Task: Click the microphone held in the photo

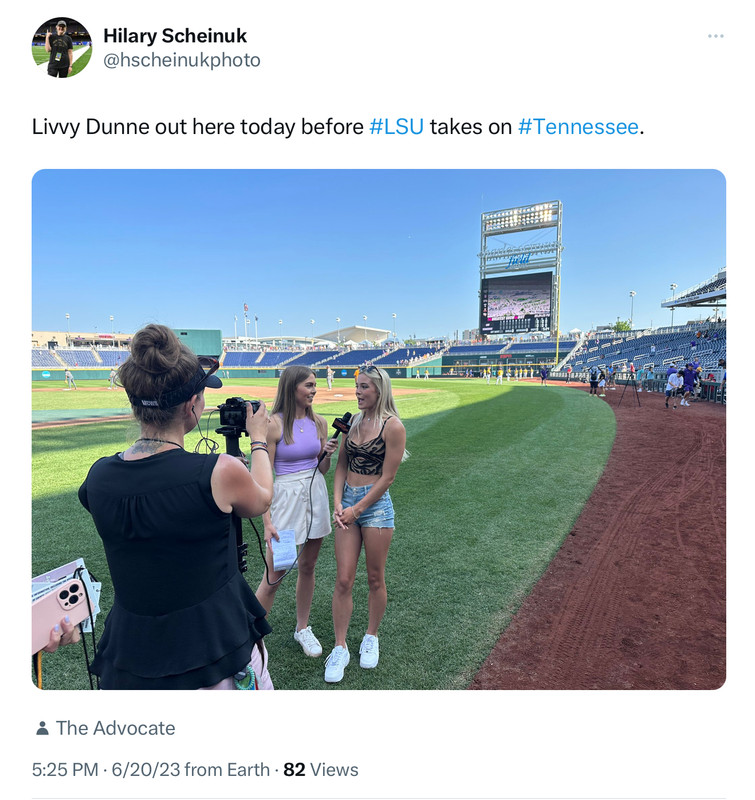Action: pyautogui.click(x=342, y=424)
